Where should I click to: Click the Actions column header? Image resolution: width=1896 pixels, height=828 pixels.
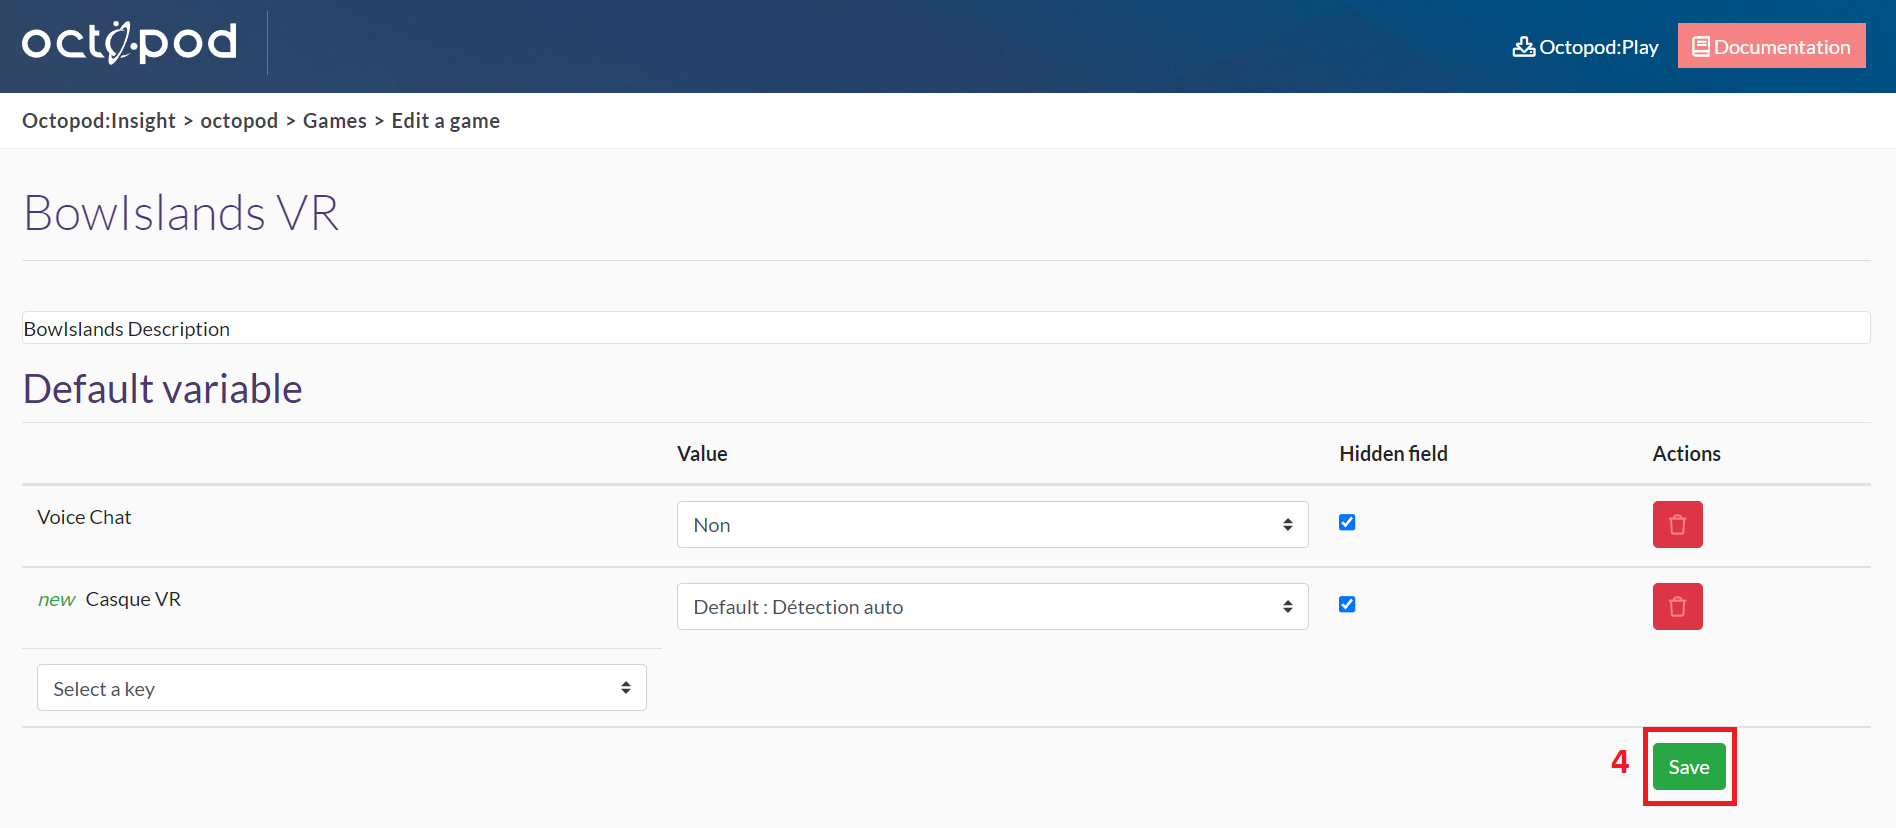1686,454
